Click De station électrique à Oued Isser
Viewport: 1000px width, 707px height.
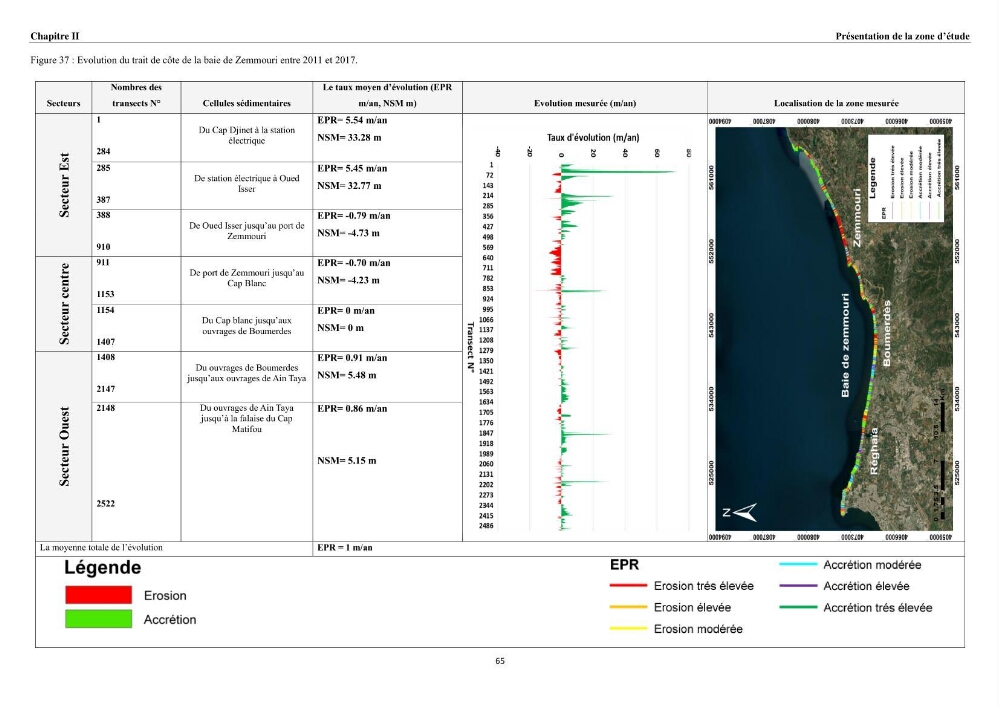[x=247, y=184]
